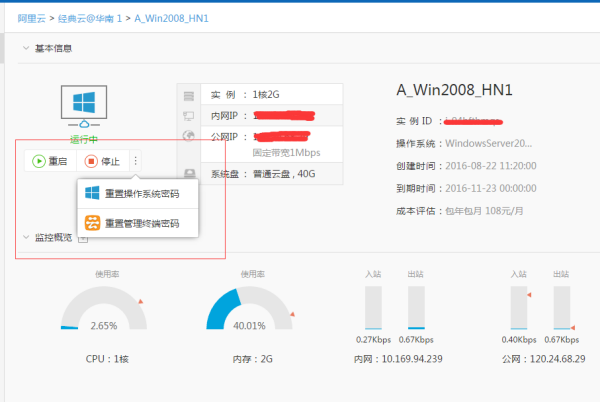The image size is (600, 402).
Task: Toggle the three-dot more actions menu
Action: click(135, 161)
